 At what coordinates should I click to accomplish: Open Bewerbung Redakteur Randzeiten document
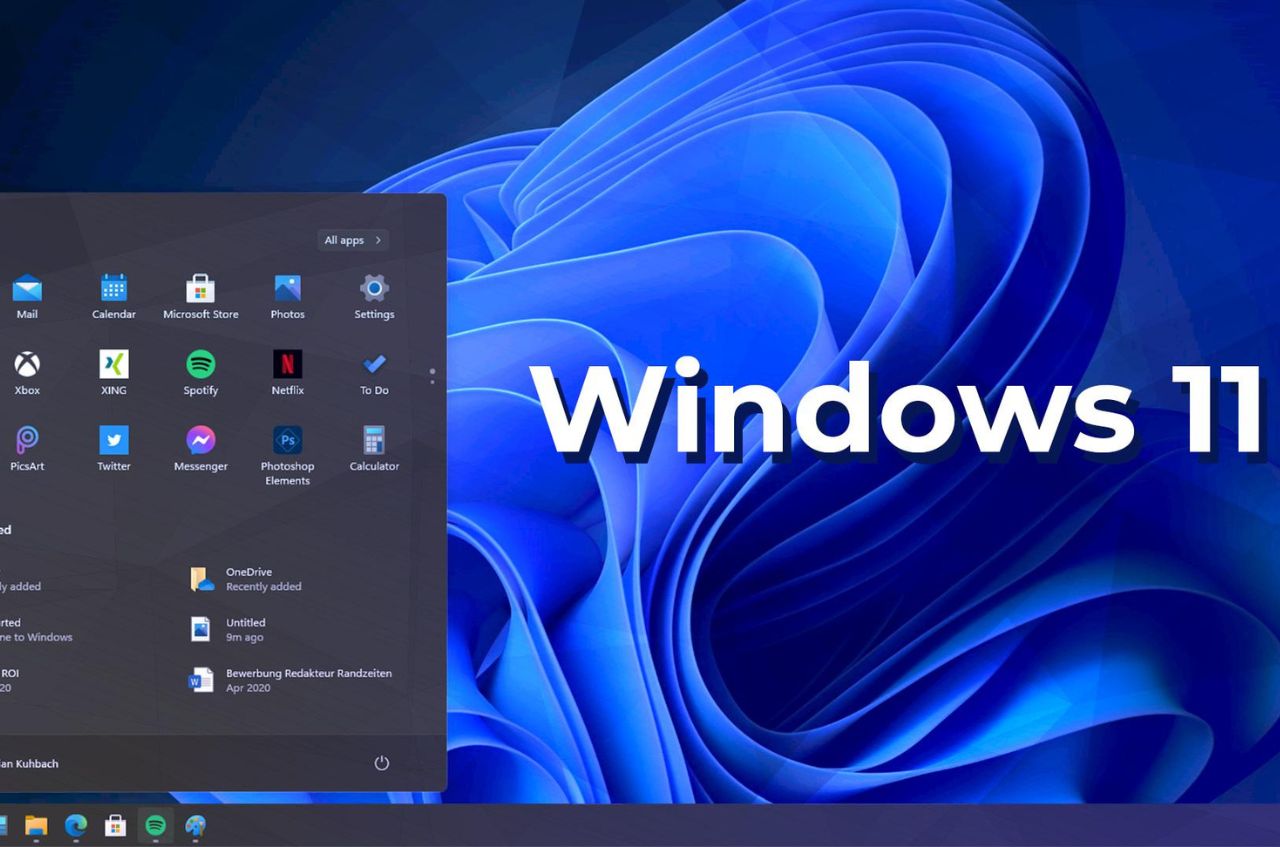click(290, 680)
